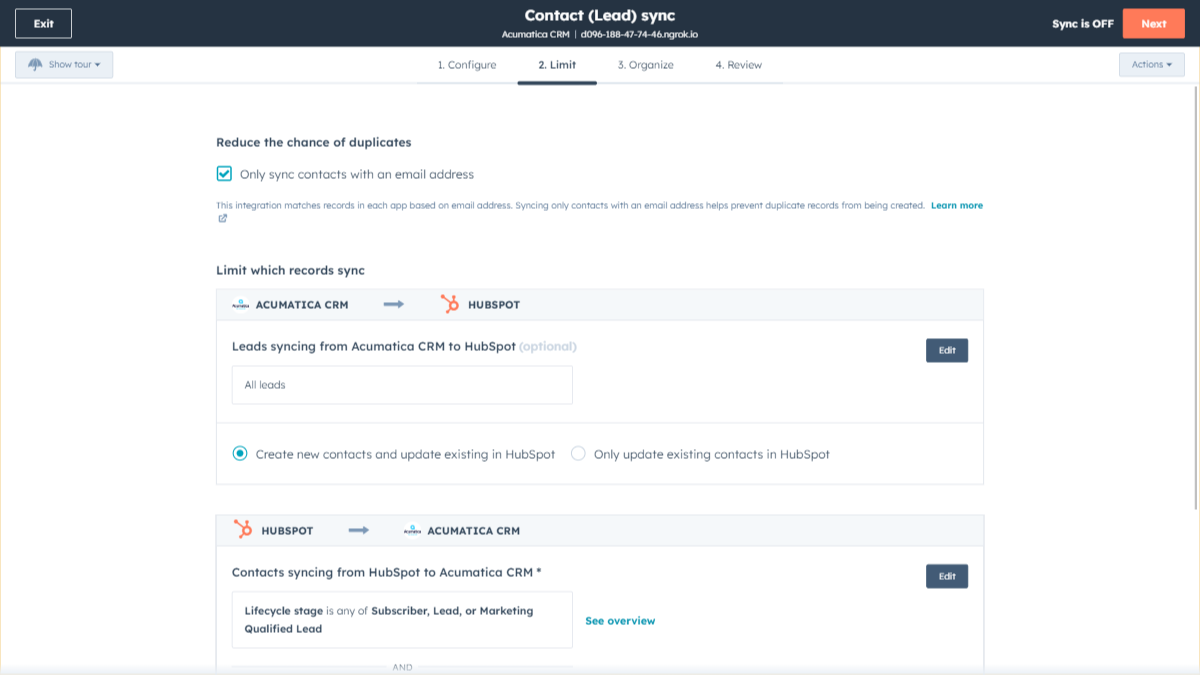Go to the 1. Configure step tab
1200x675 pixels.
(466, 65)
